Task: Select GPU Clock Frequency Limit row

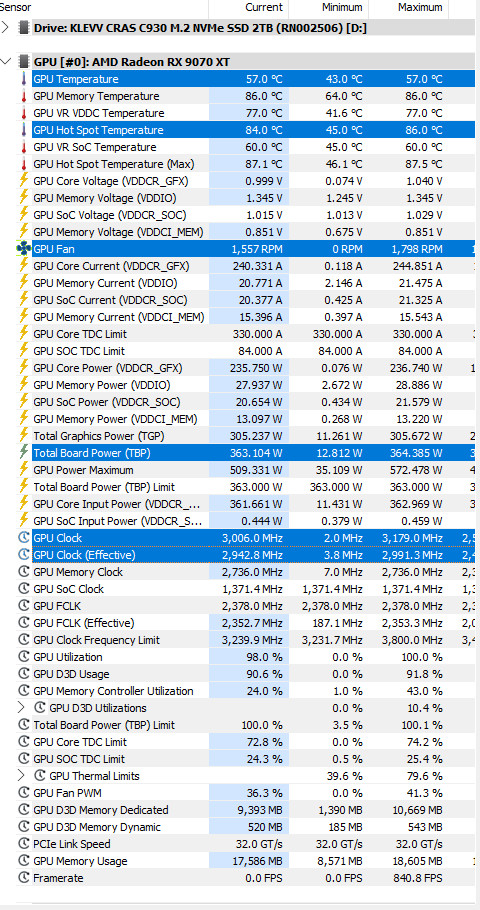Action: point(253,640)
